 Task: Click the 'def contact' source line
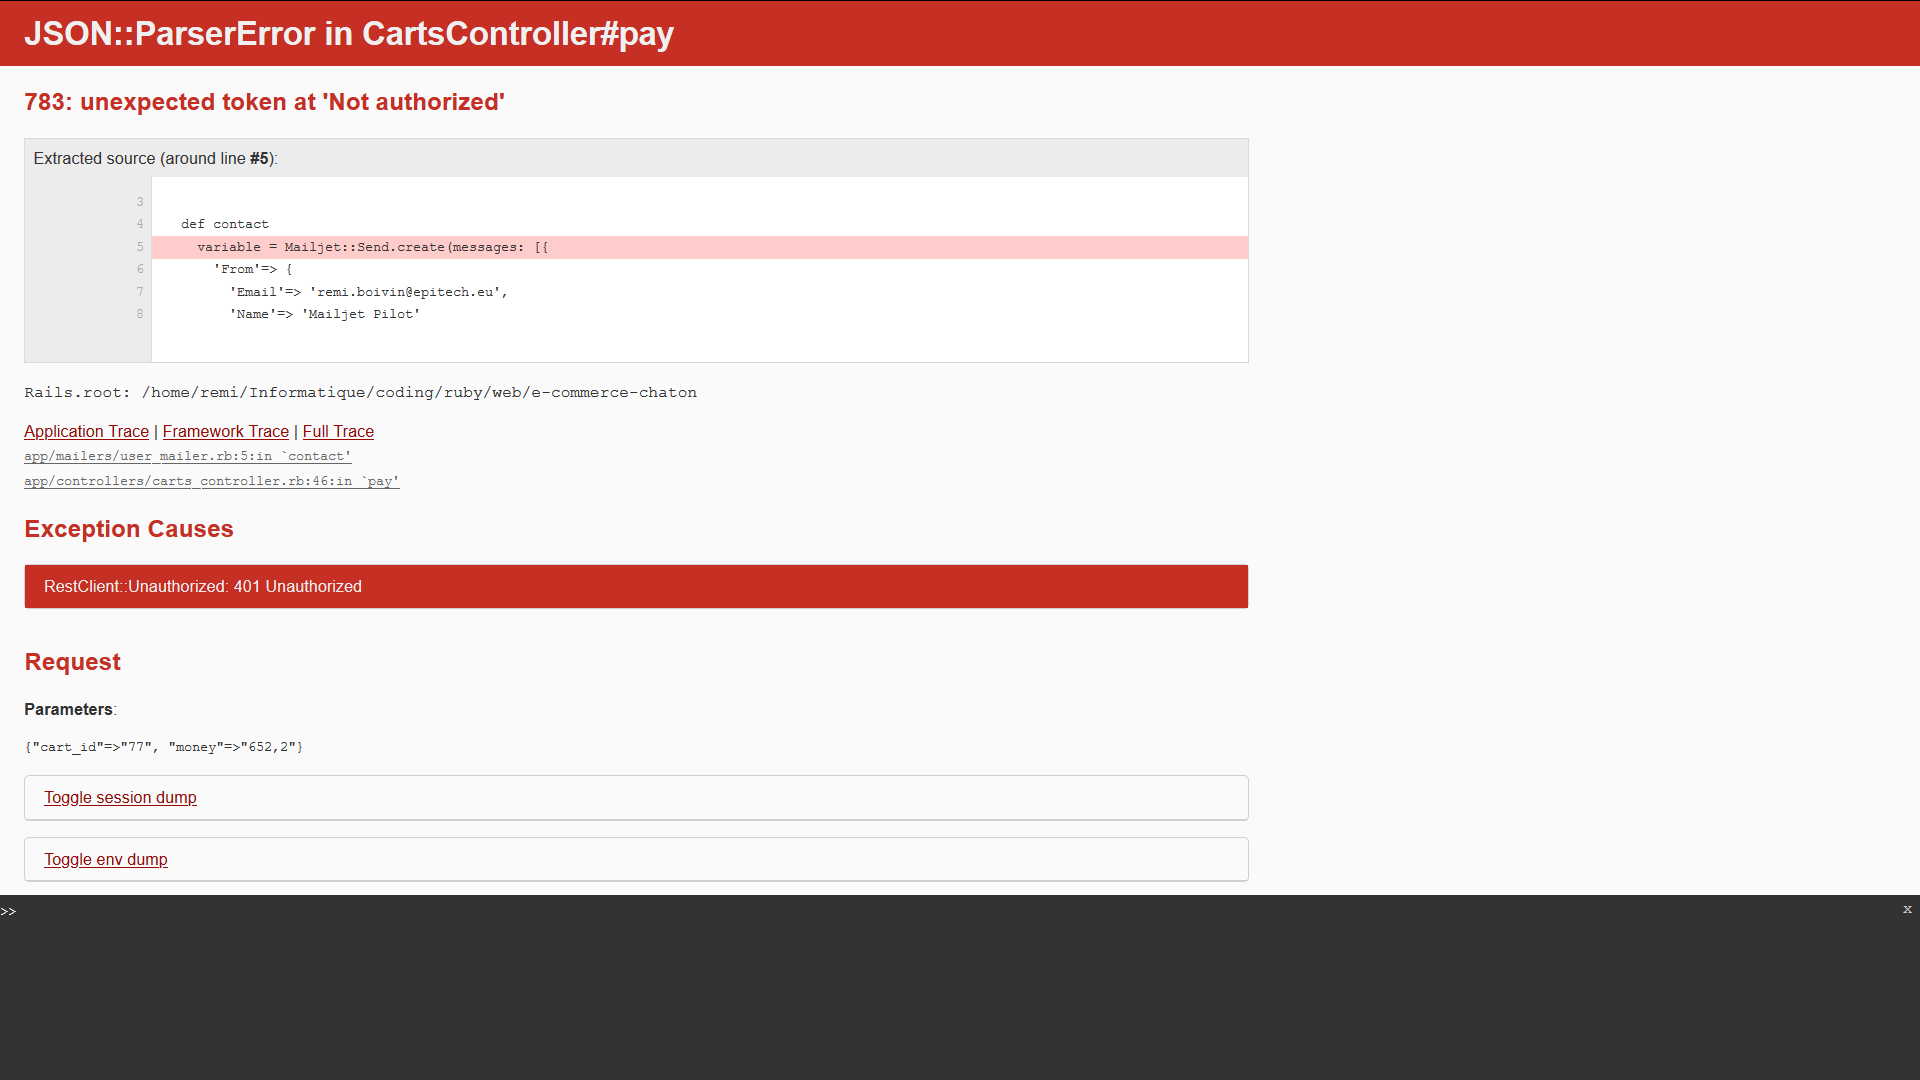coord(225,224)
